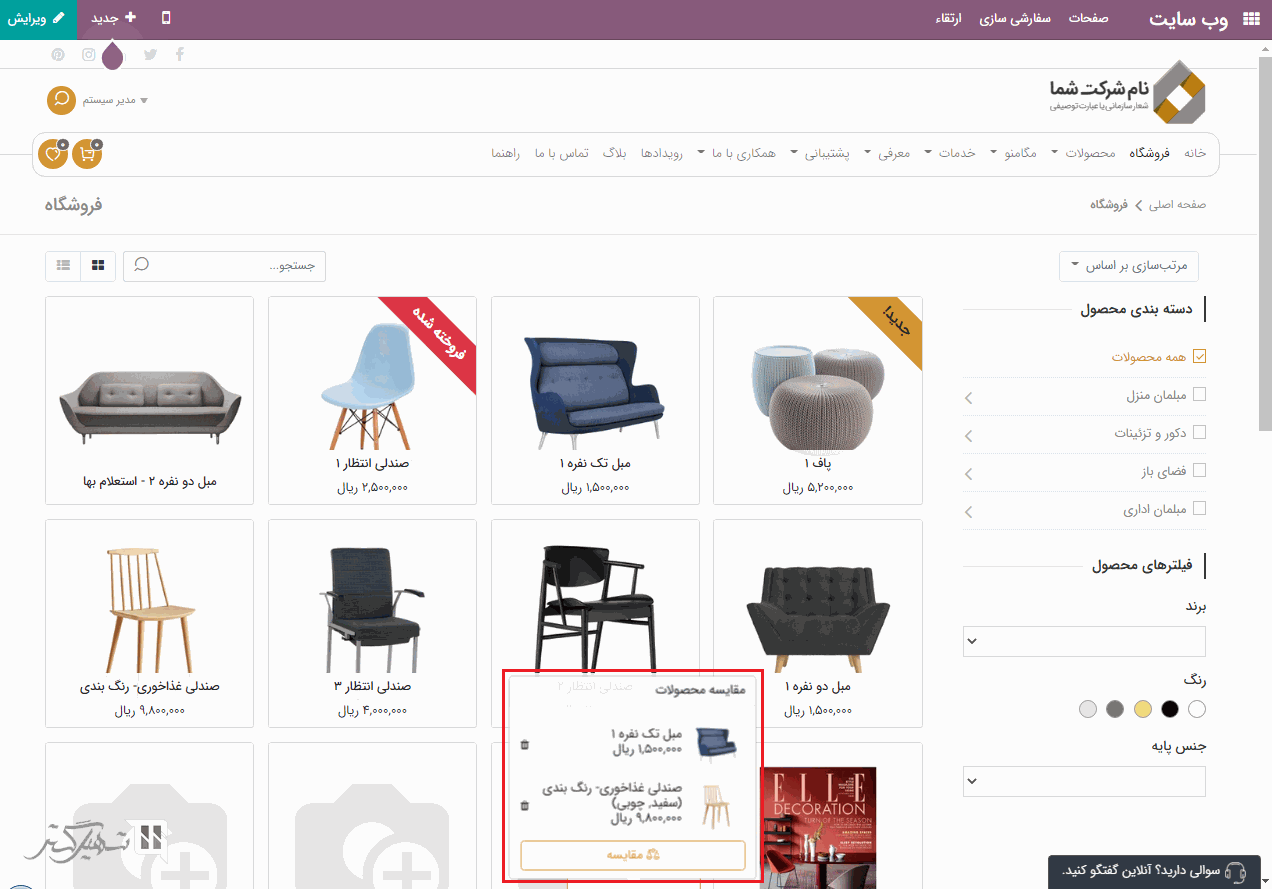Click the headset icon in the chat box
Image resolution: width=1272 pixels, height=889 pixels.
point(1234,871)
